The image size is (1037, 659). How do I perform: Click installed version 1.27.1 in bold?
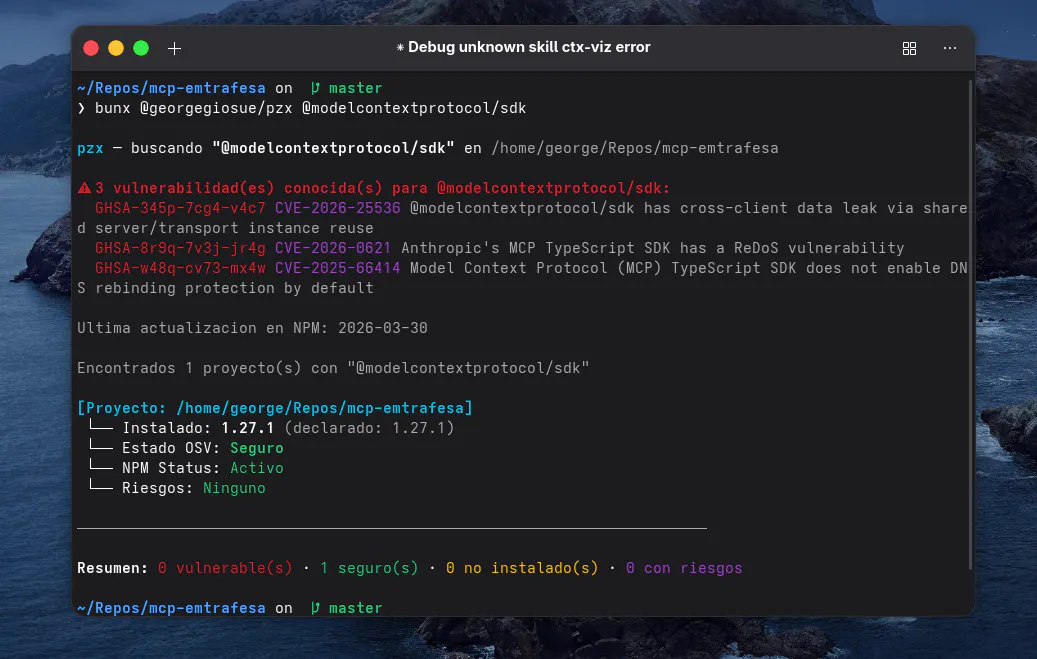(x=247, y=428)
